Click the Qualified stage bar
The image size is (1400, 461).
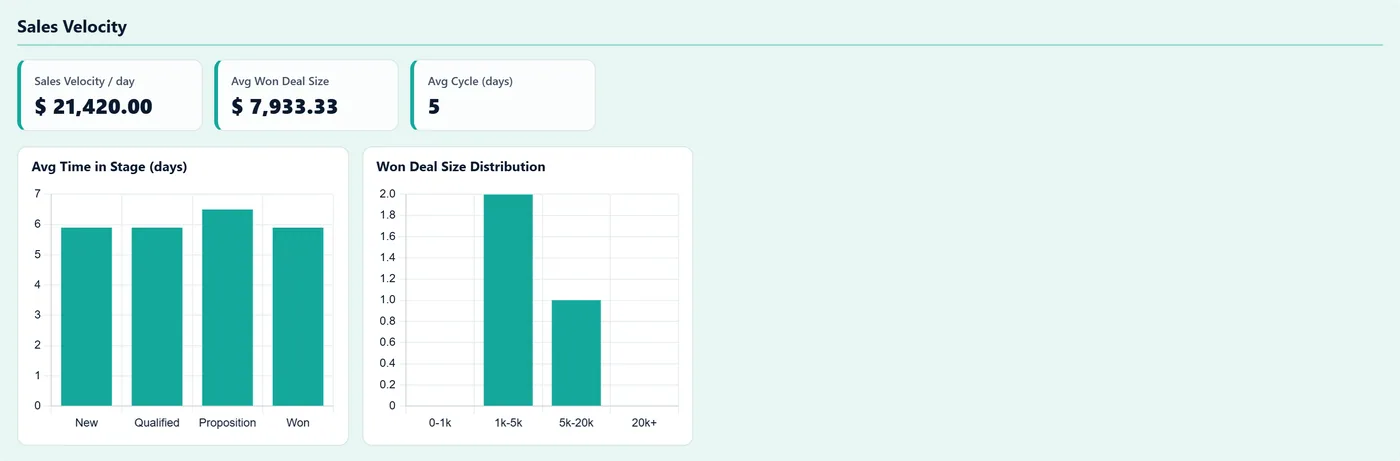[157, 317]
